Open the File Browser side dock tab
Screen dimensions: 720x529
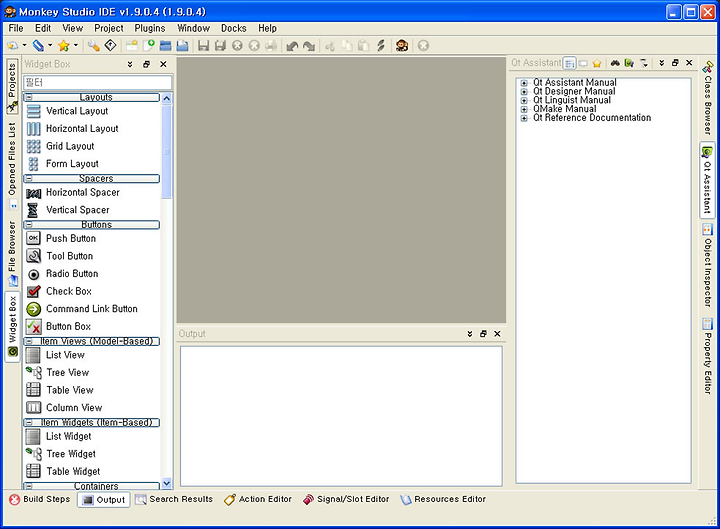12,253
